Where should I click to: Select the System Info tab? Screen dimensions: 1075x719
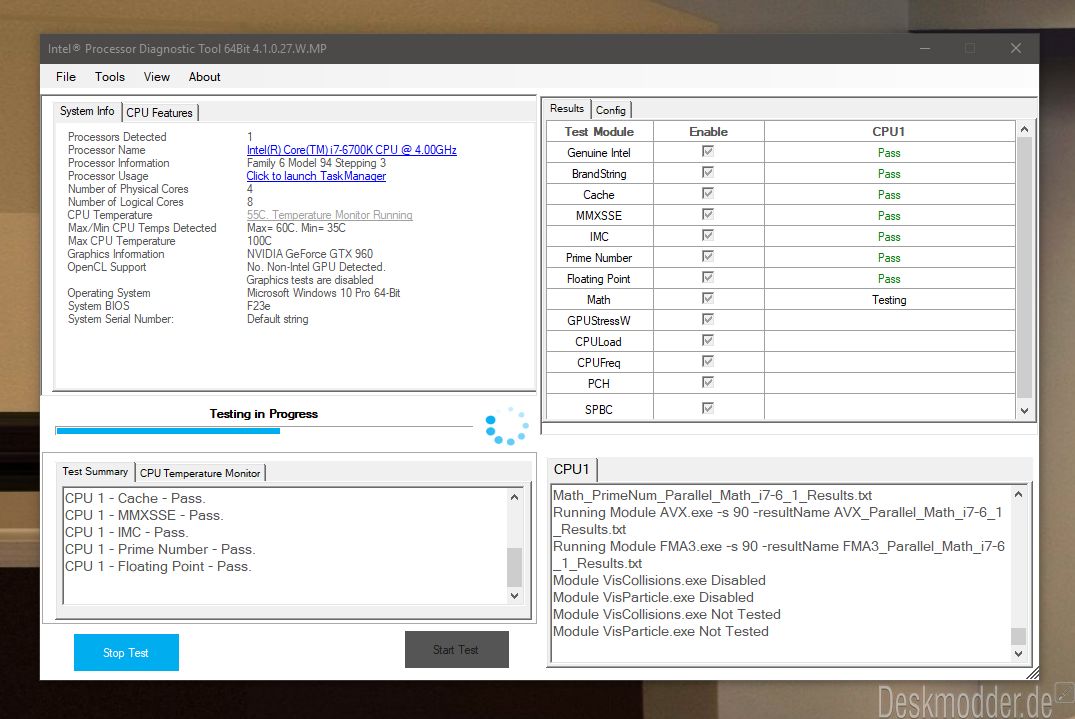tap(87, 111)
